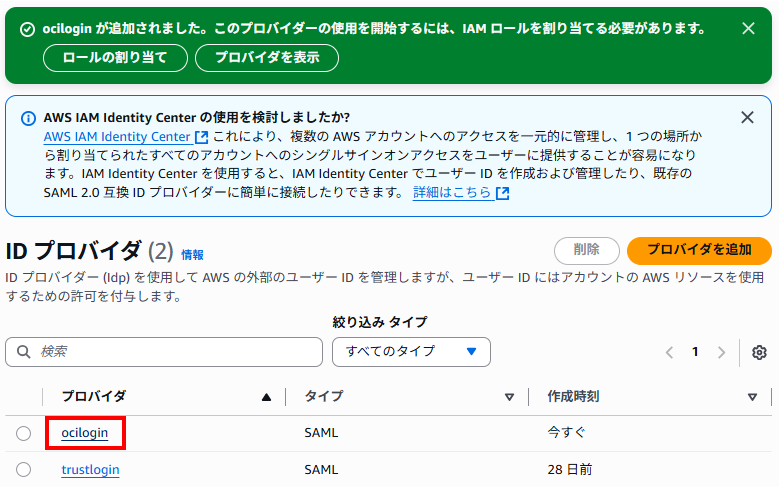Go to next page of providers

click(722, 352)
